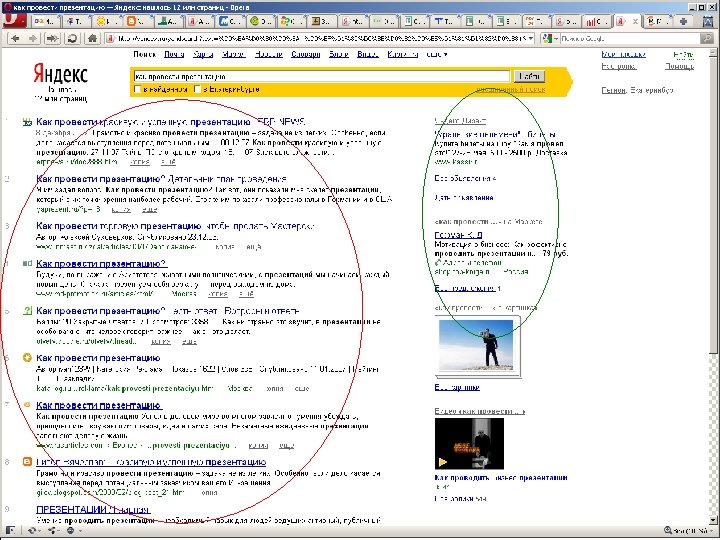Go forward using the Forward arrow
This screenshot has width=720, height=540.
click(x=32, y=39)
